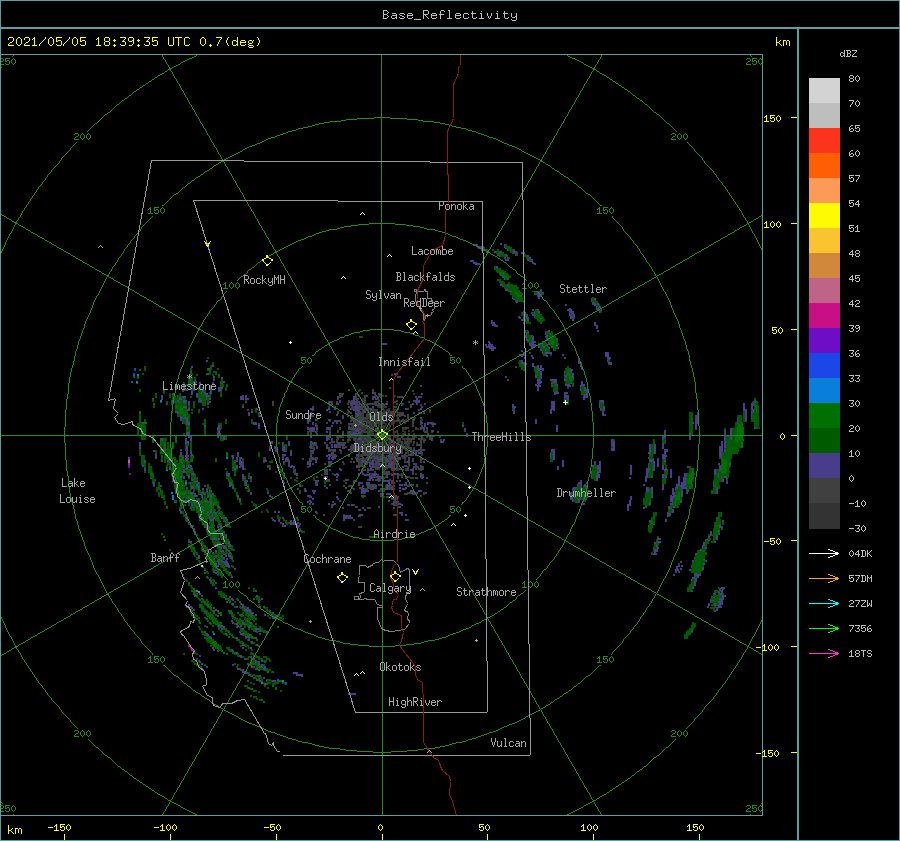Click the yellow diamond marker above Calgary label
The width and height of the screenshot is (900, 841).
(x=395, y=576)
